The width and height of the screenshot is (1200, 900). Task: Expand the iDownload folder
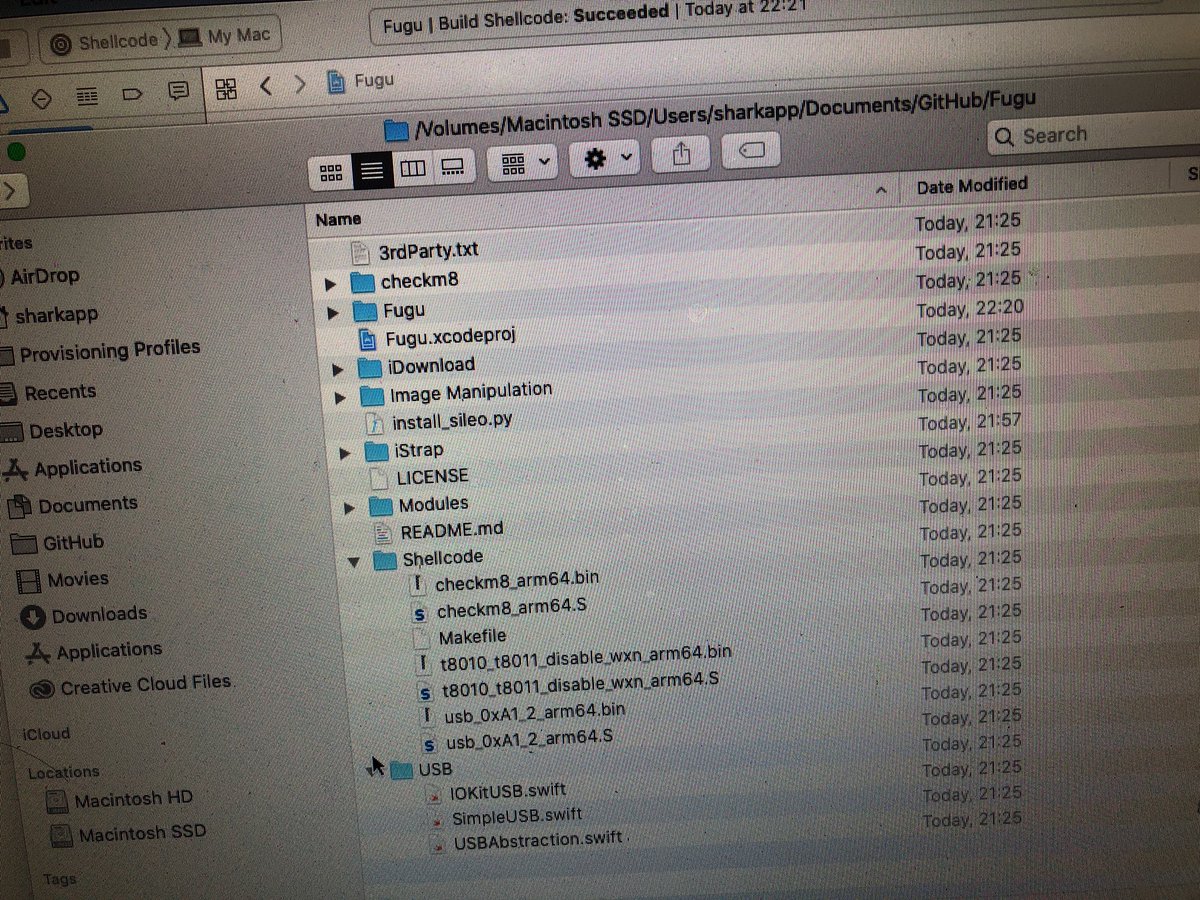point(339,369)
